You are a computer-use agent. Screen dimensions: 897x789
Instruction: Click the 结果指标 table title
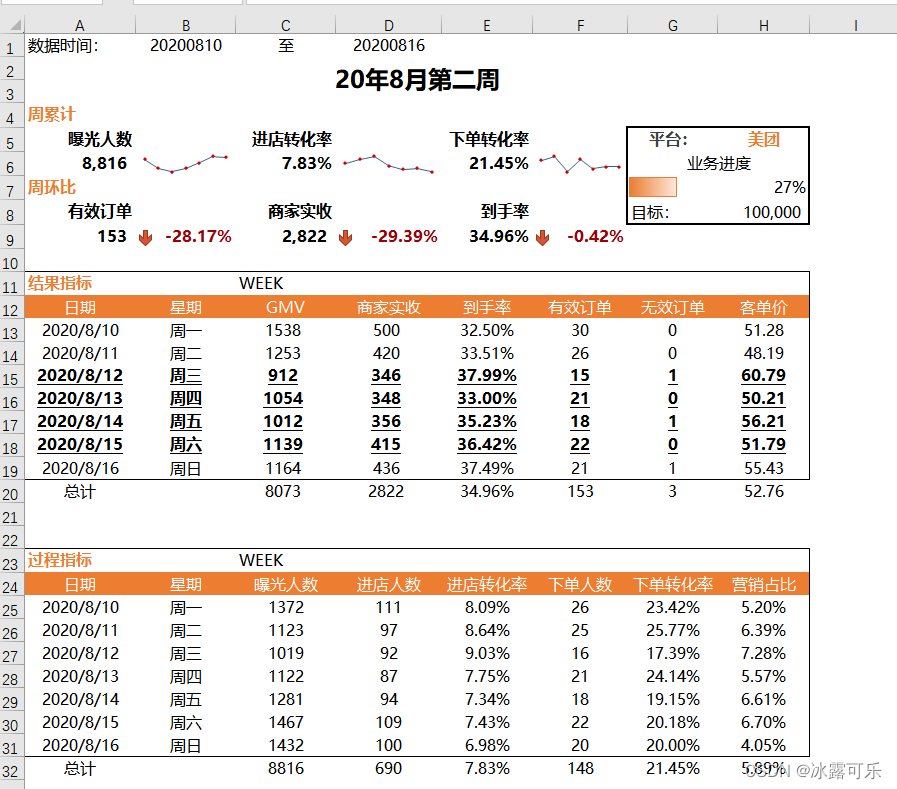pyautogui.click(x=59, y=283)
